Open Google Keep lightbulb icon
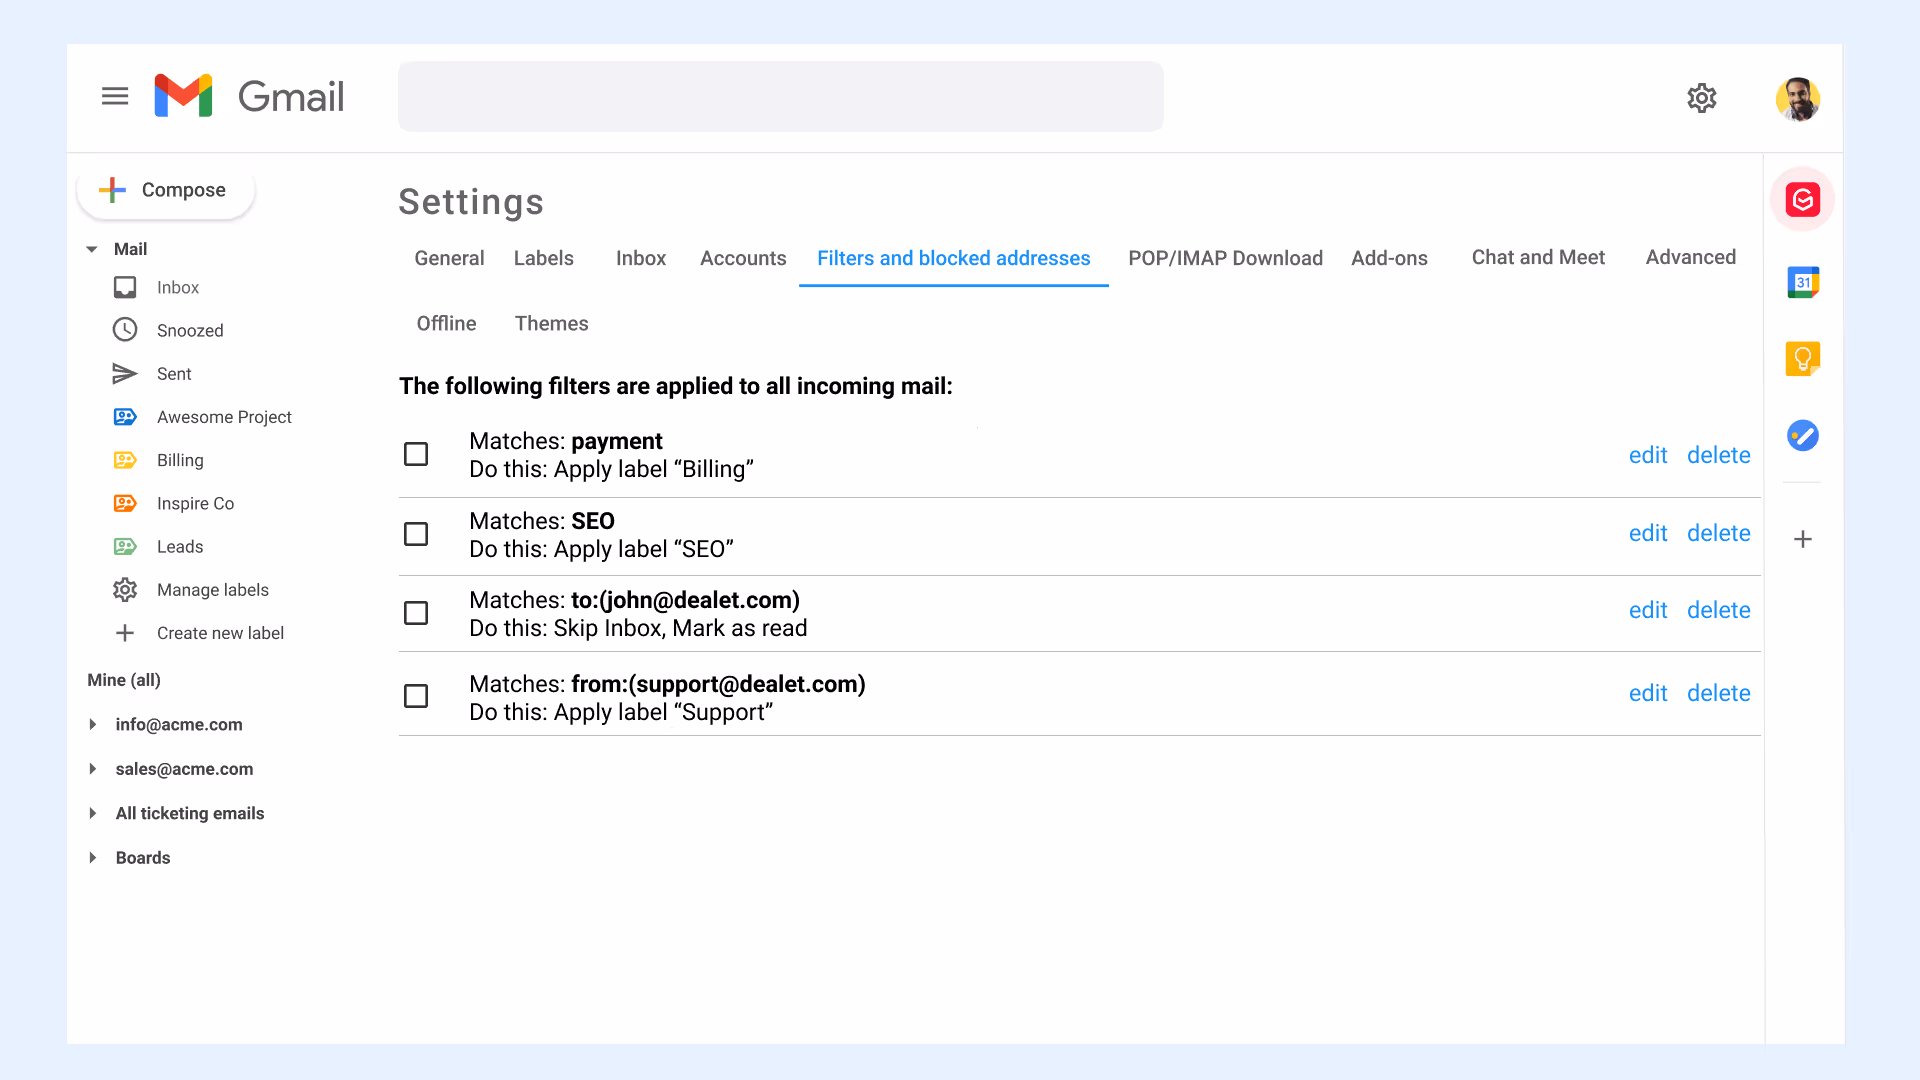Screen dimensions: 1920x1080 [1802, 358]
